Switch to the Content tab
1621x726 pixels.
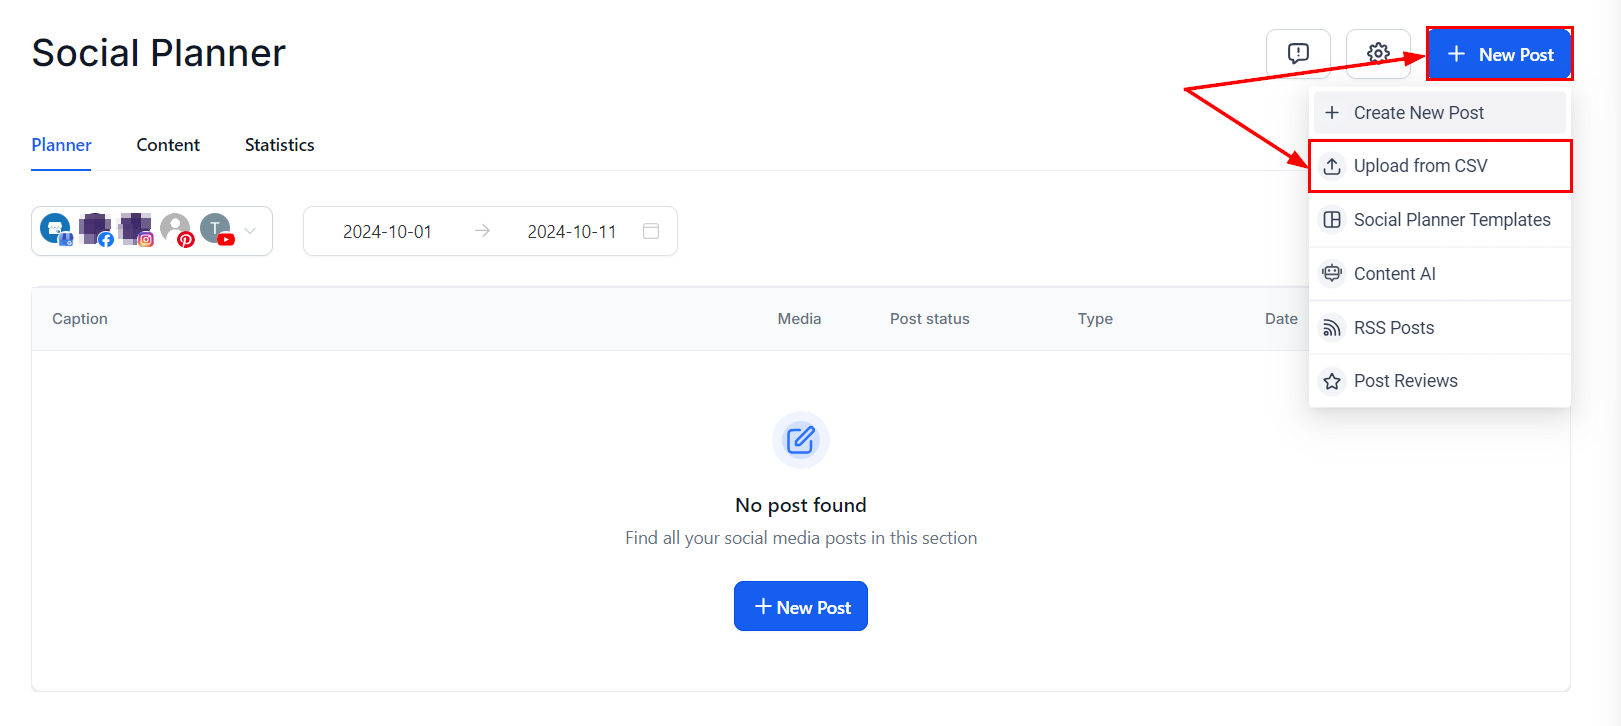[168, 145]
